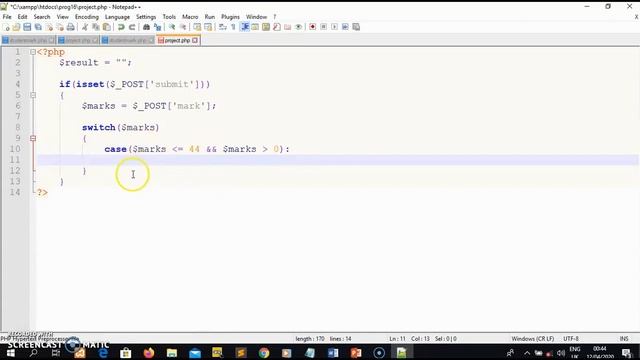
Task: Close the active project.php tab
Action: tap(195, 40)
